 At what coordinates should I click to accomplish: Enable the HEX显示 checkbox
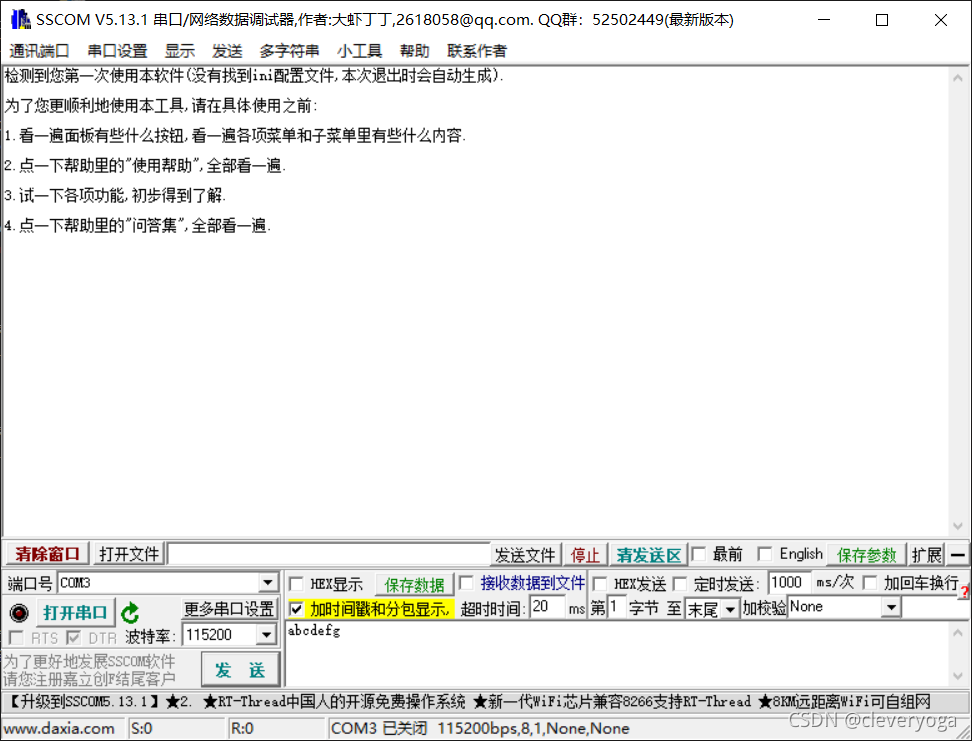pyautogui.click(x=297, y=584)
